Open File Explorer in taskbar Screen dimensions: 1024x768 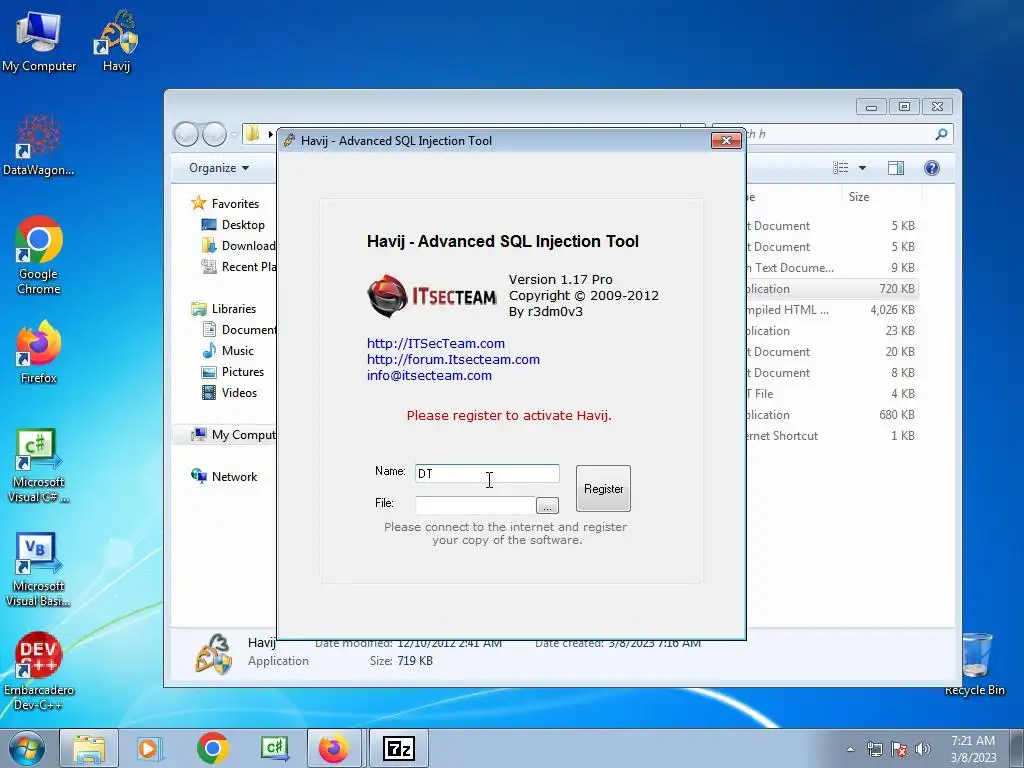[89, 748]
